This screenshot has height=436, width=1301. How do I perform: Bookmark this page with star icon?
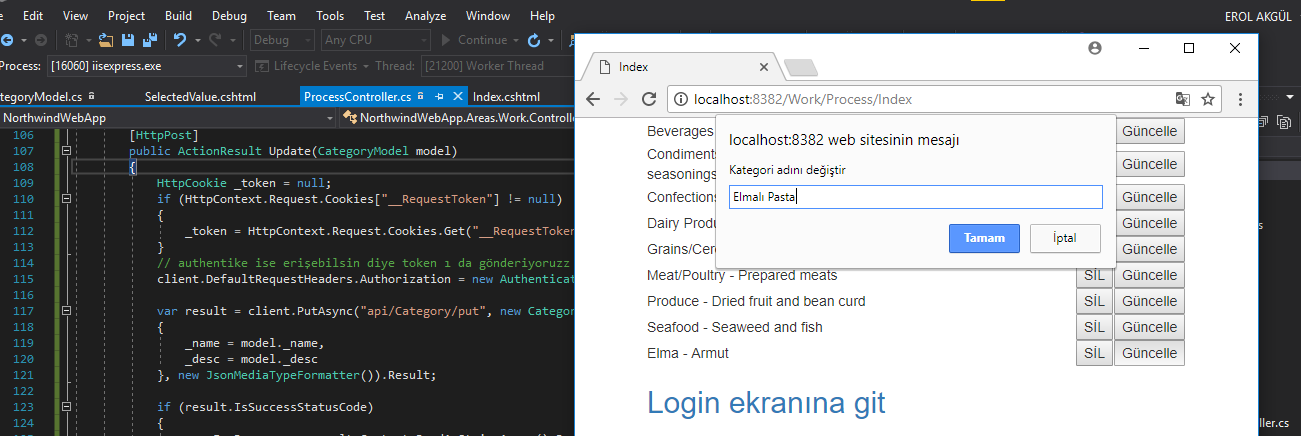(x=1208, y=99)
